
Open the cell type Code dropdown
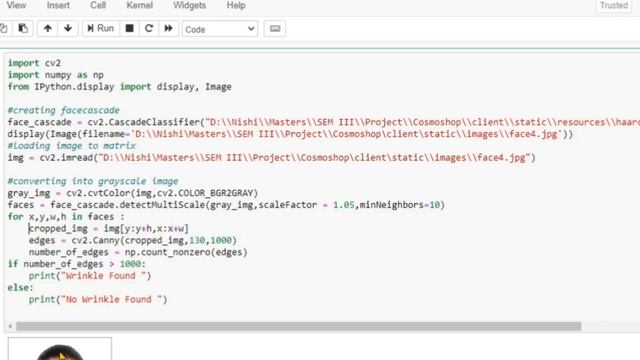(220, 29)
